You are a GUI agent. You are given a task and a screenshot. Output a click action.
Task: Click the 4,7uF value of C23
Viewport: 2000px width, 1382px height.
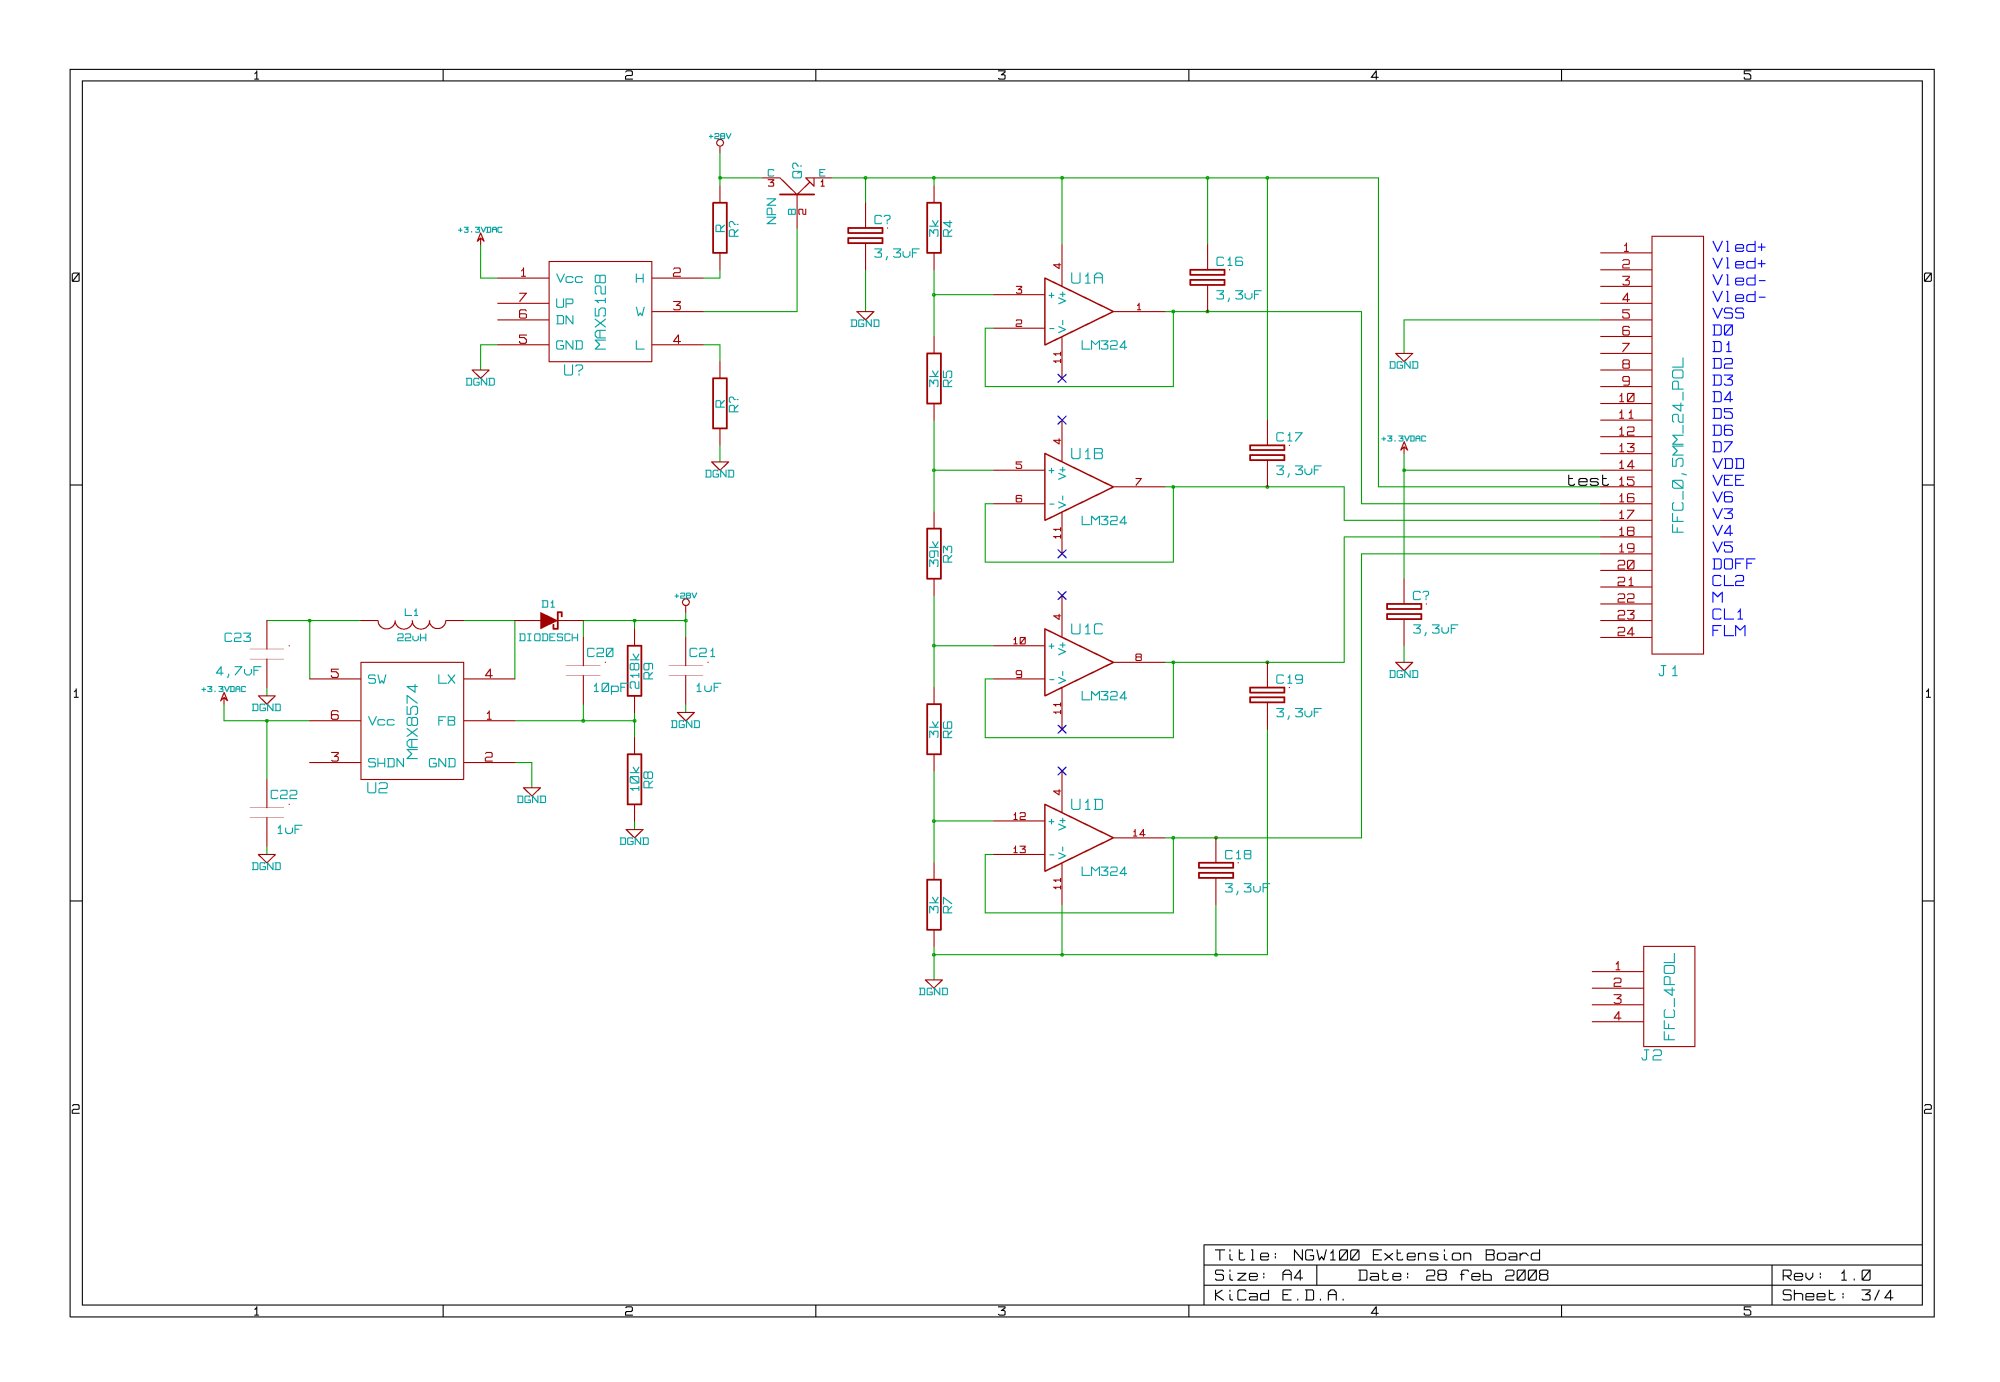pos(238,671)
